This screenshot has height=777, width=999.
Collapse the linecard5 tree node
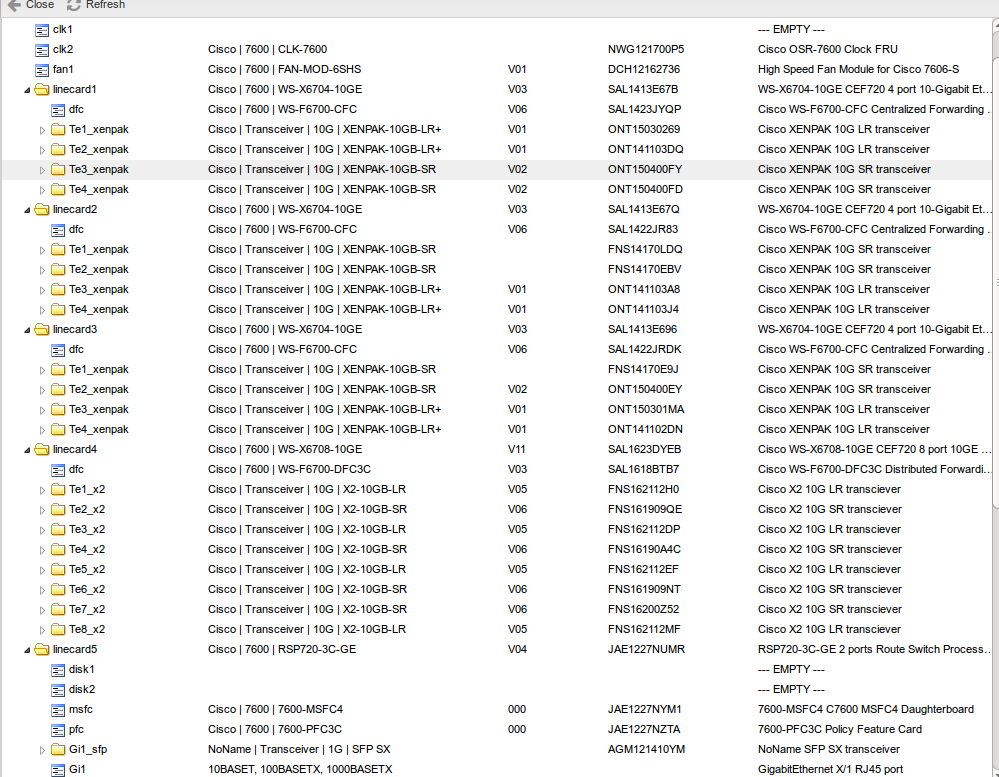click(x=27, y=650)
